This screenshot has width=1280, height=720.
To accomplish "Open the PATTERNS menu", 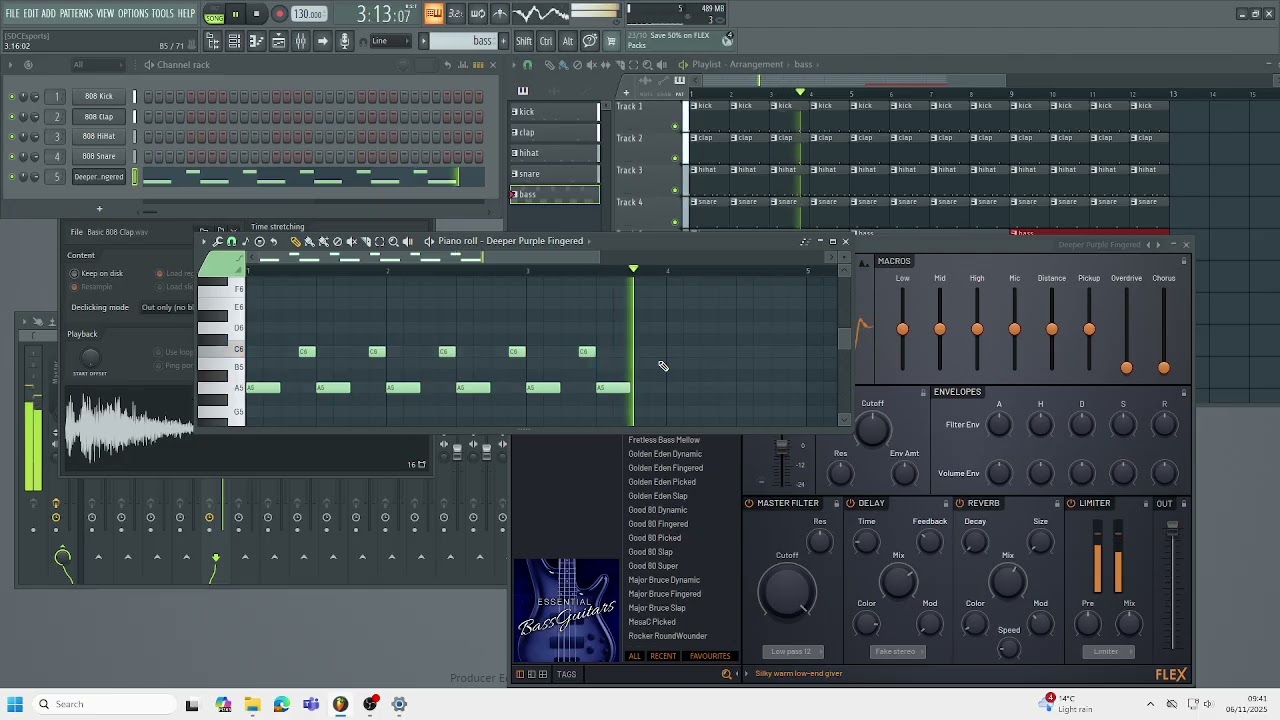I will click(76, 14).
